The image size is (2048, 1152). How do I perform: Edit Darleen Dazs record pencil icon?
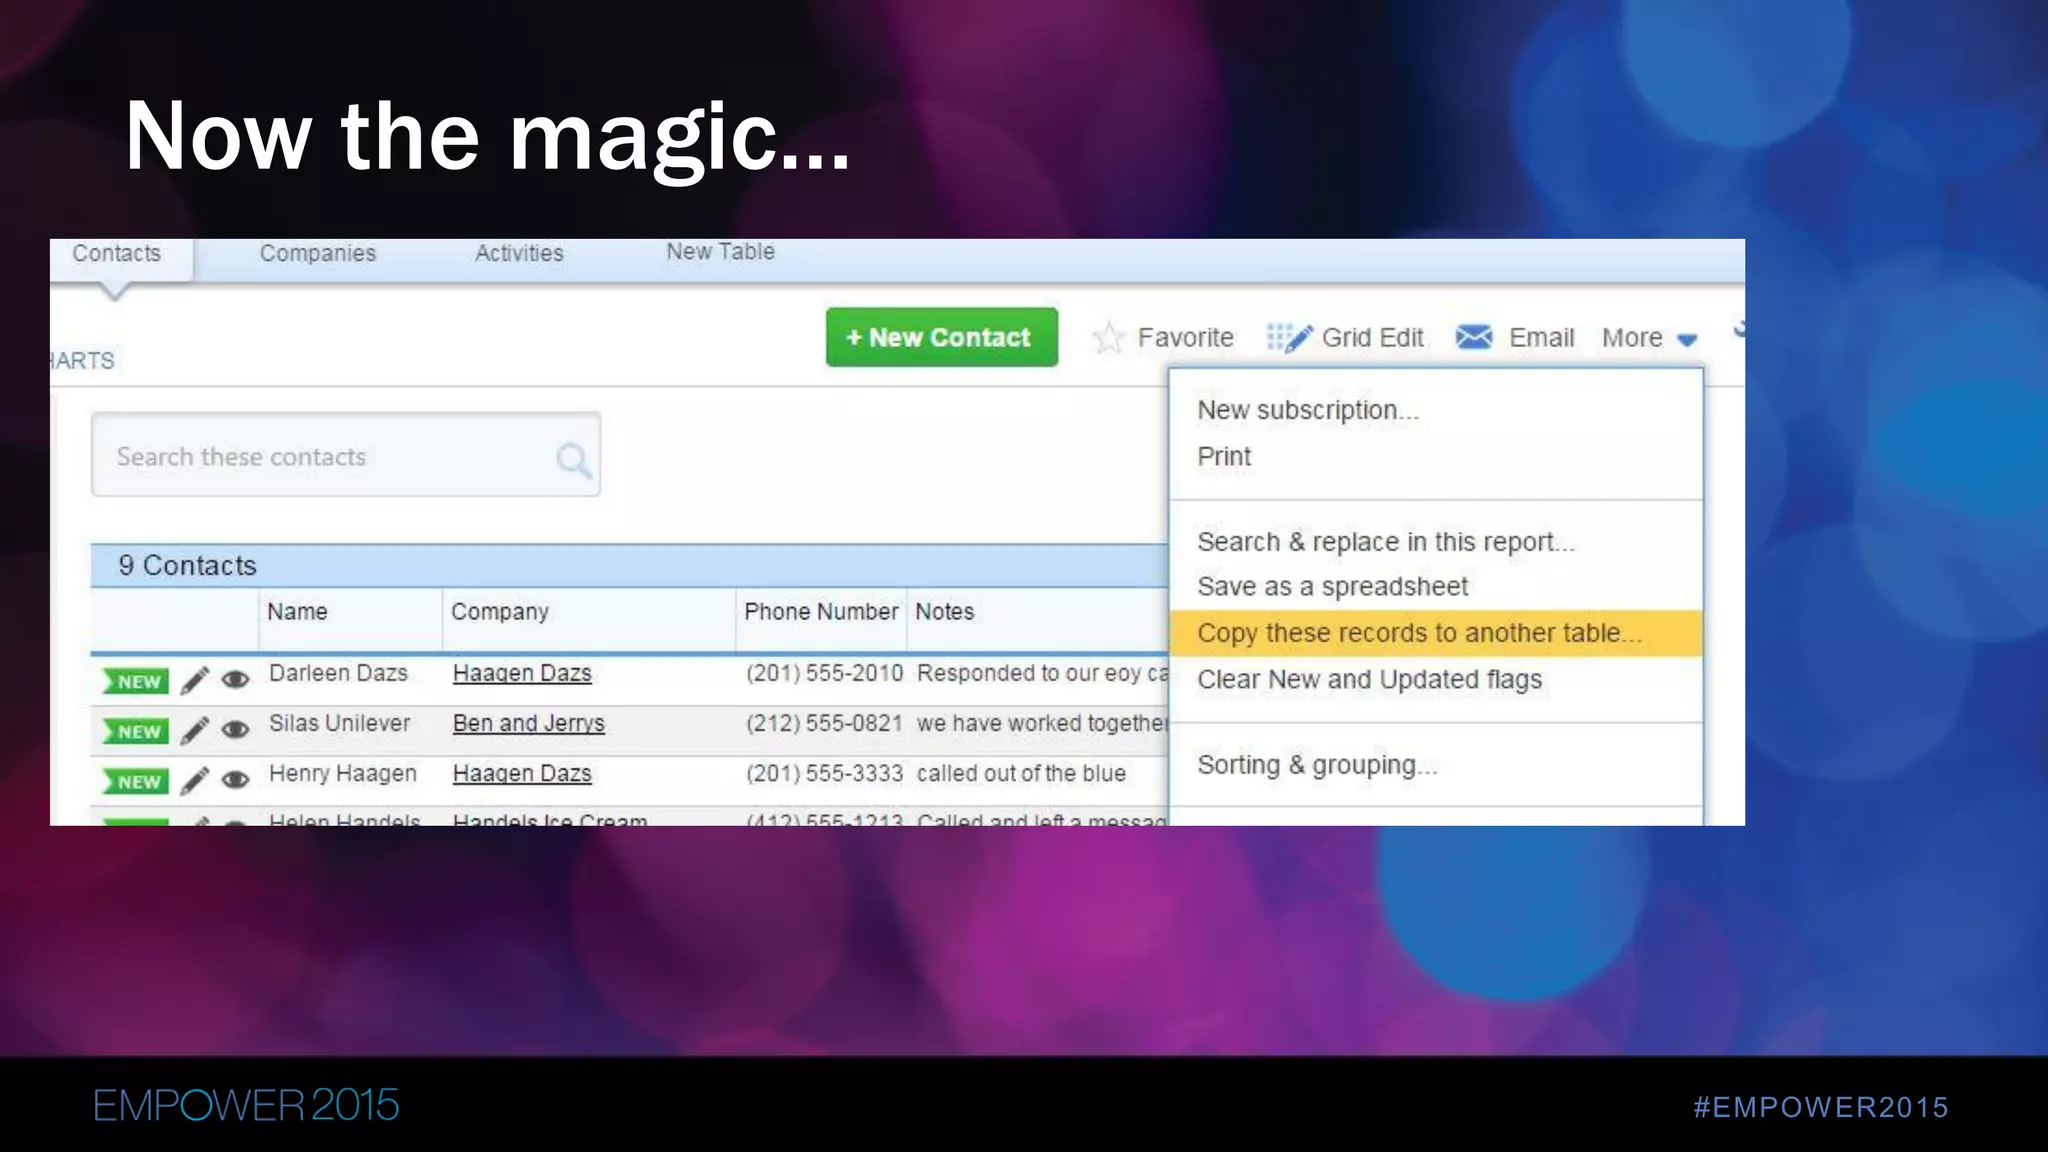(195, 681)
